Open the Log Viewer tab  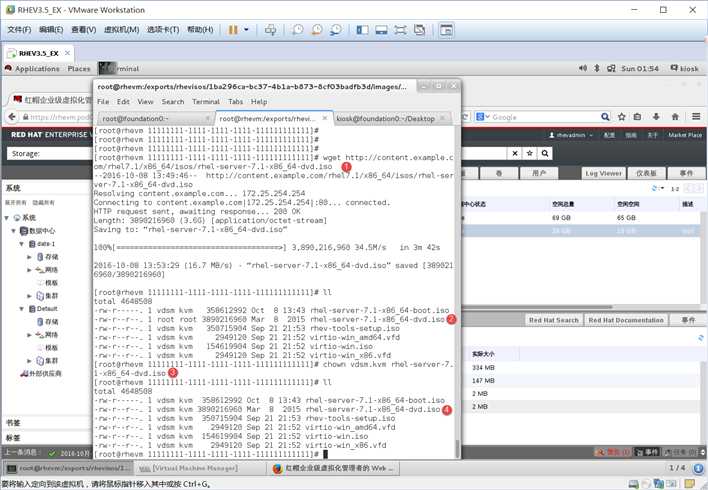(603, 173)
